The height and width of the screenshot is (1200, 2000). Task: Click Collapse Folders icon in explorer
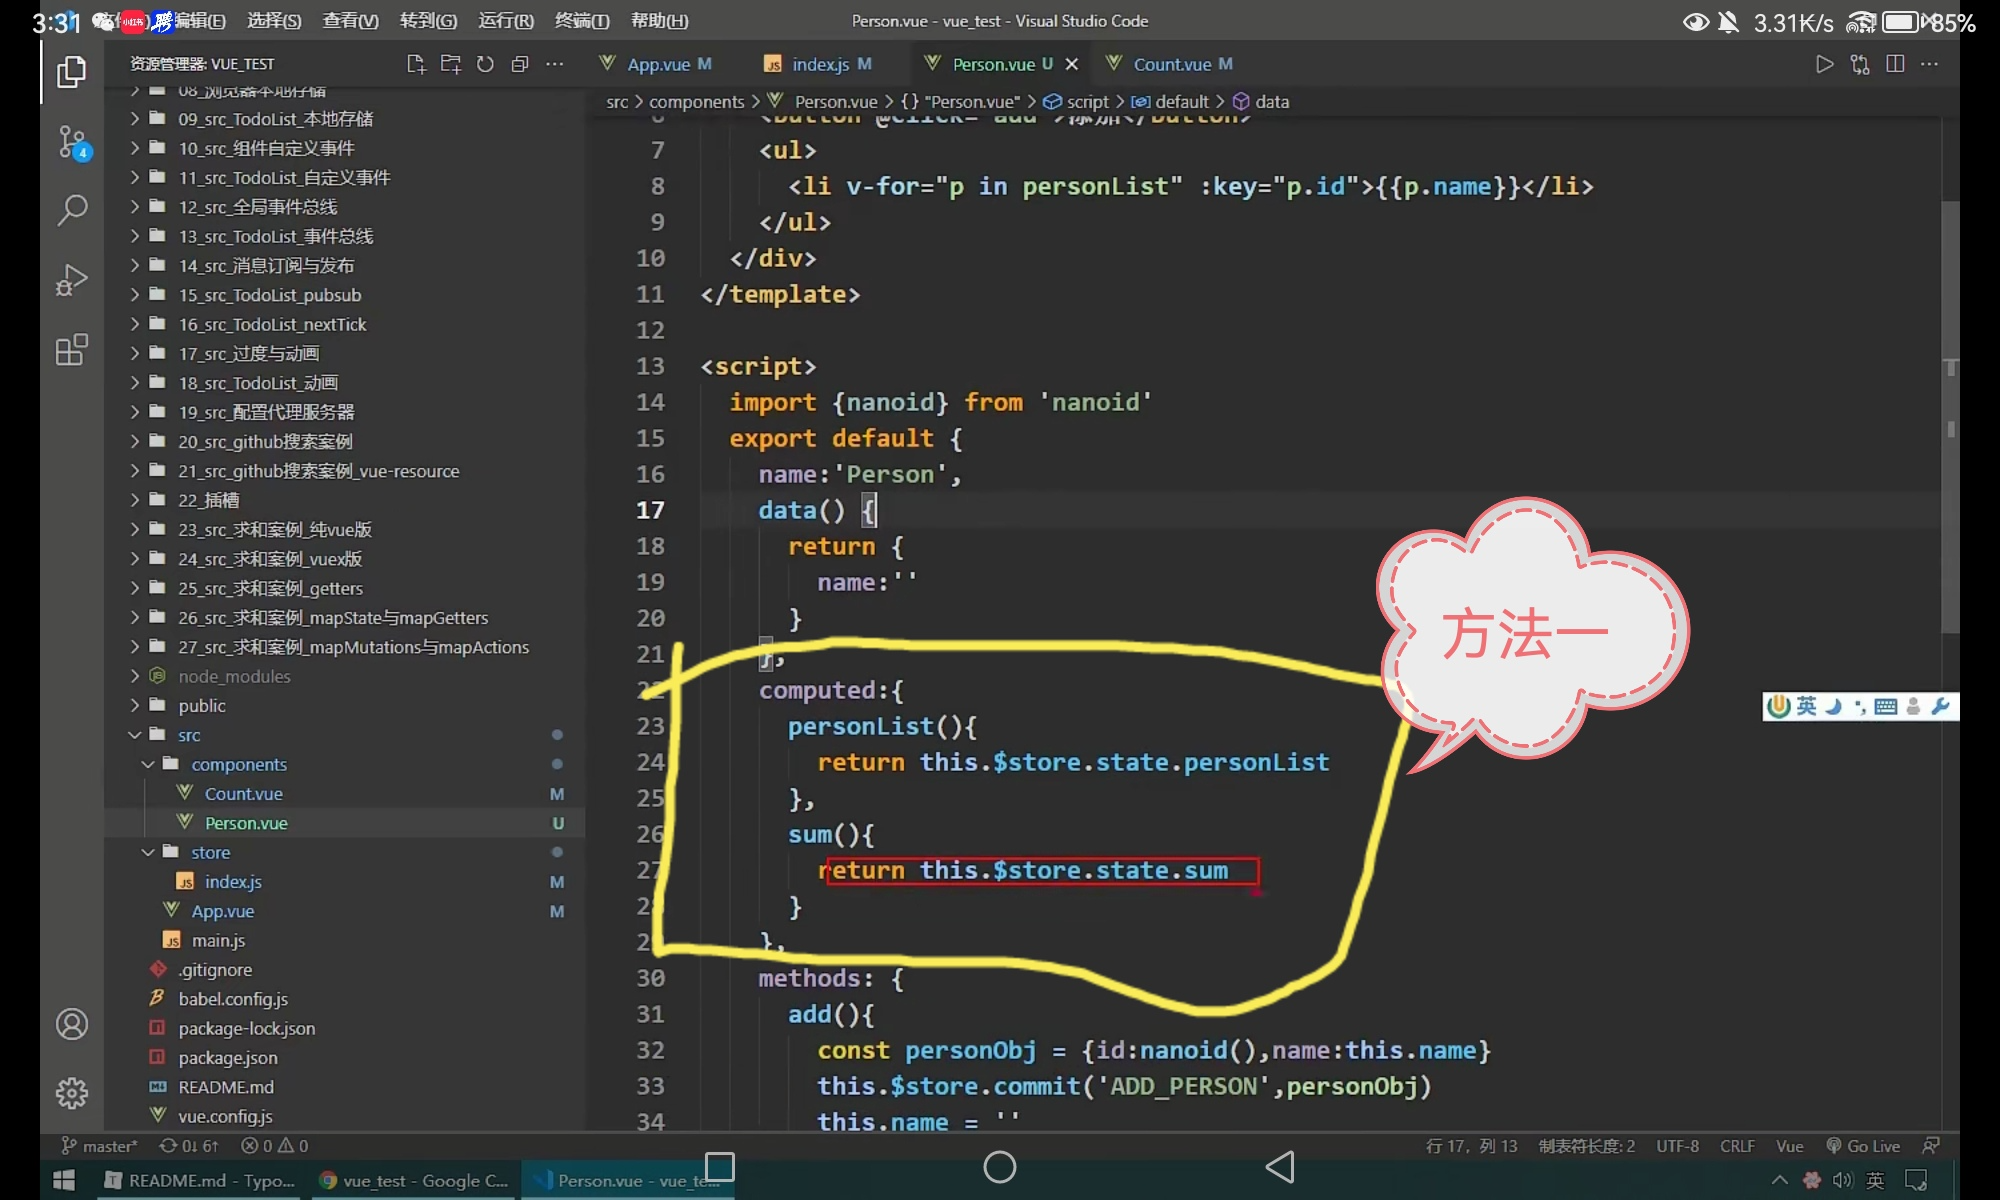tap(519, 64)
